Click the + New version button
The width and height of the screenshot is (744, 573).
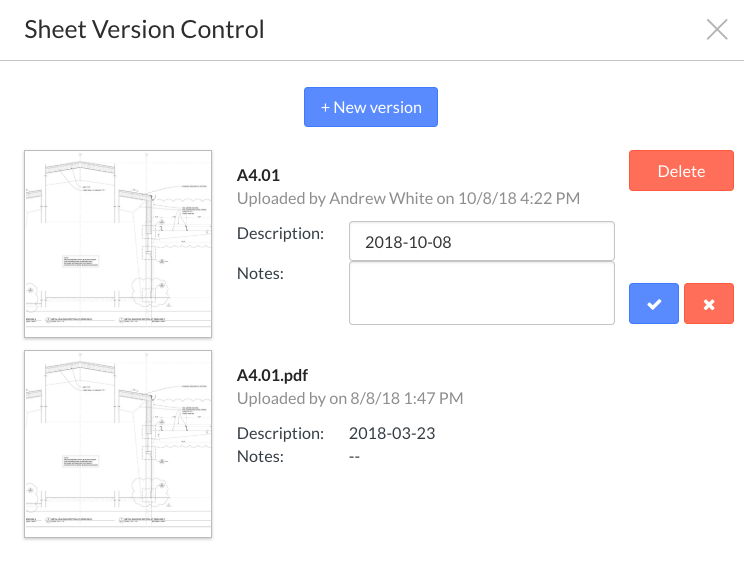[x=371, y=107]
